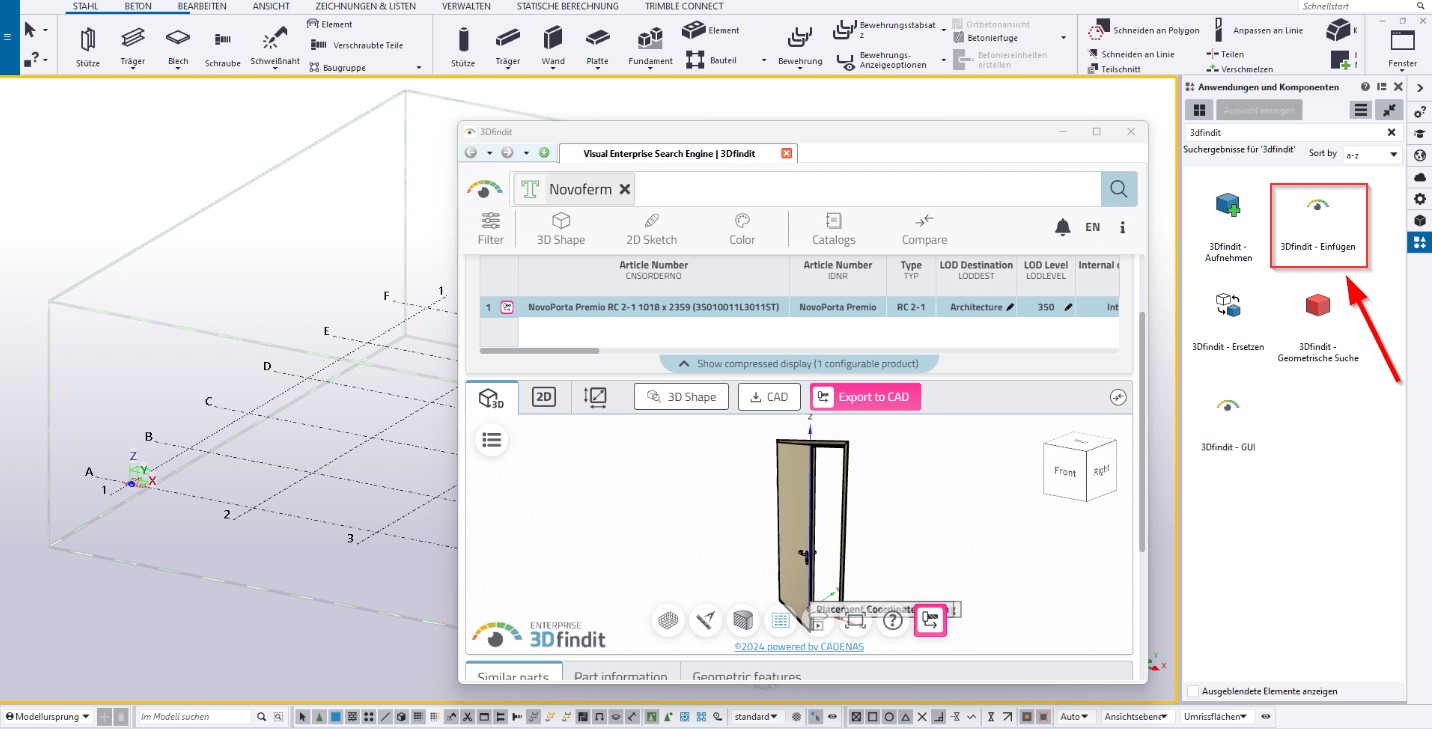Select the concrete Wand tool

pyautogui.click(x=553, y=45)
